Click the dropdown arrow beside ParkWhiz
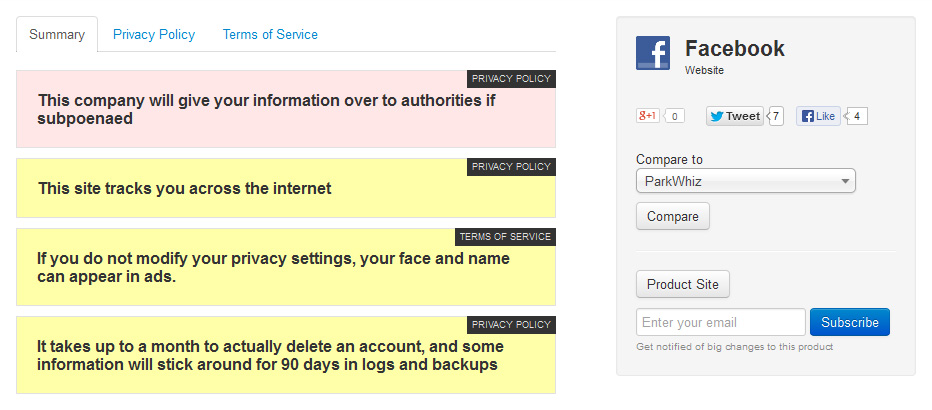Screen dimensions: 932x410 pyautogui.click(x=845, y=182)
